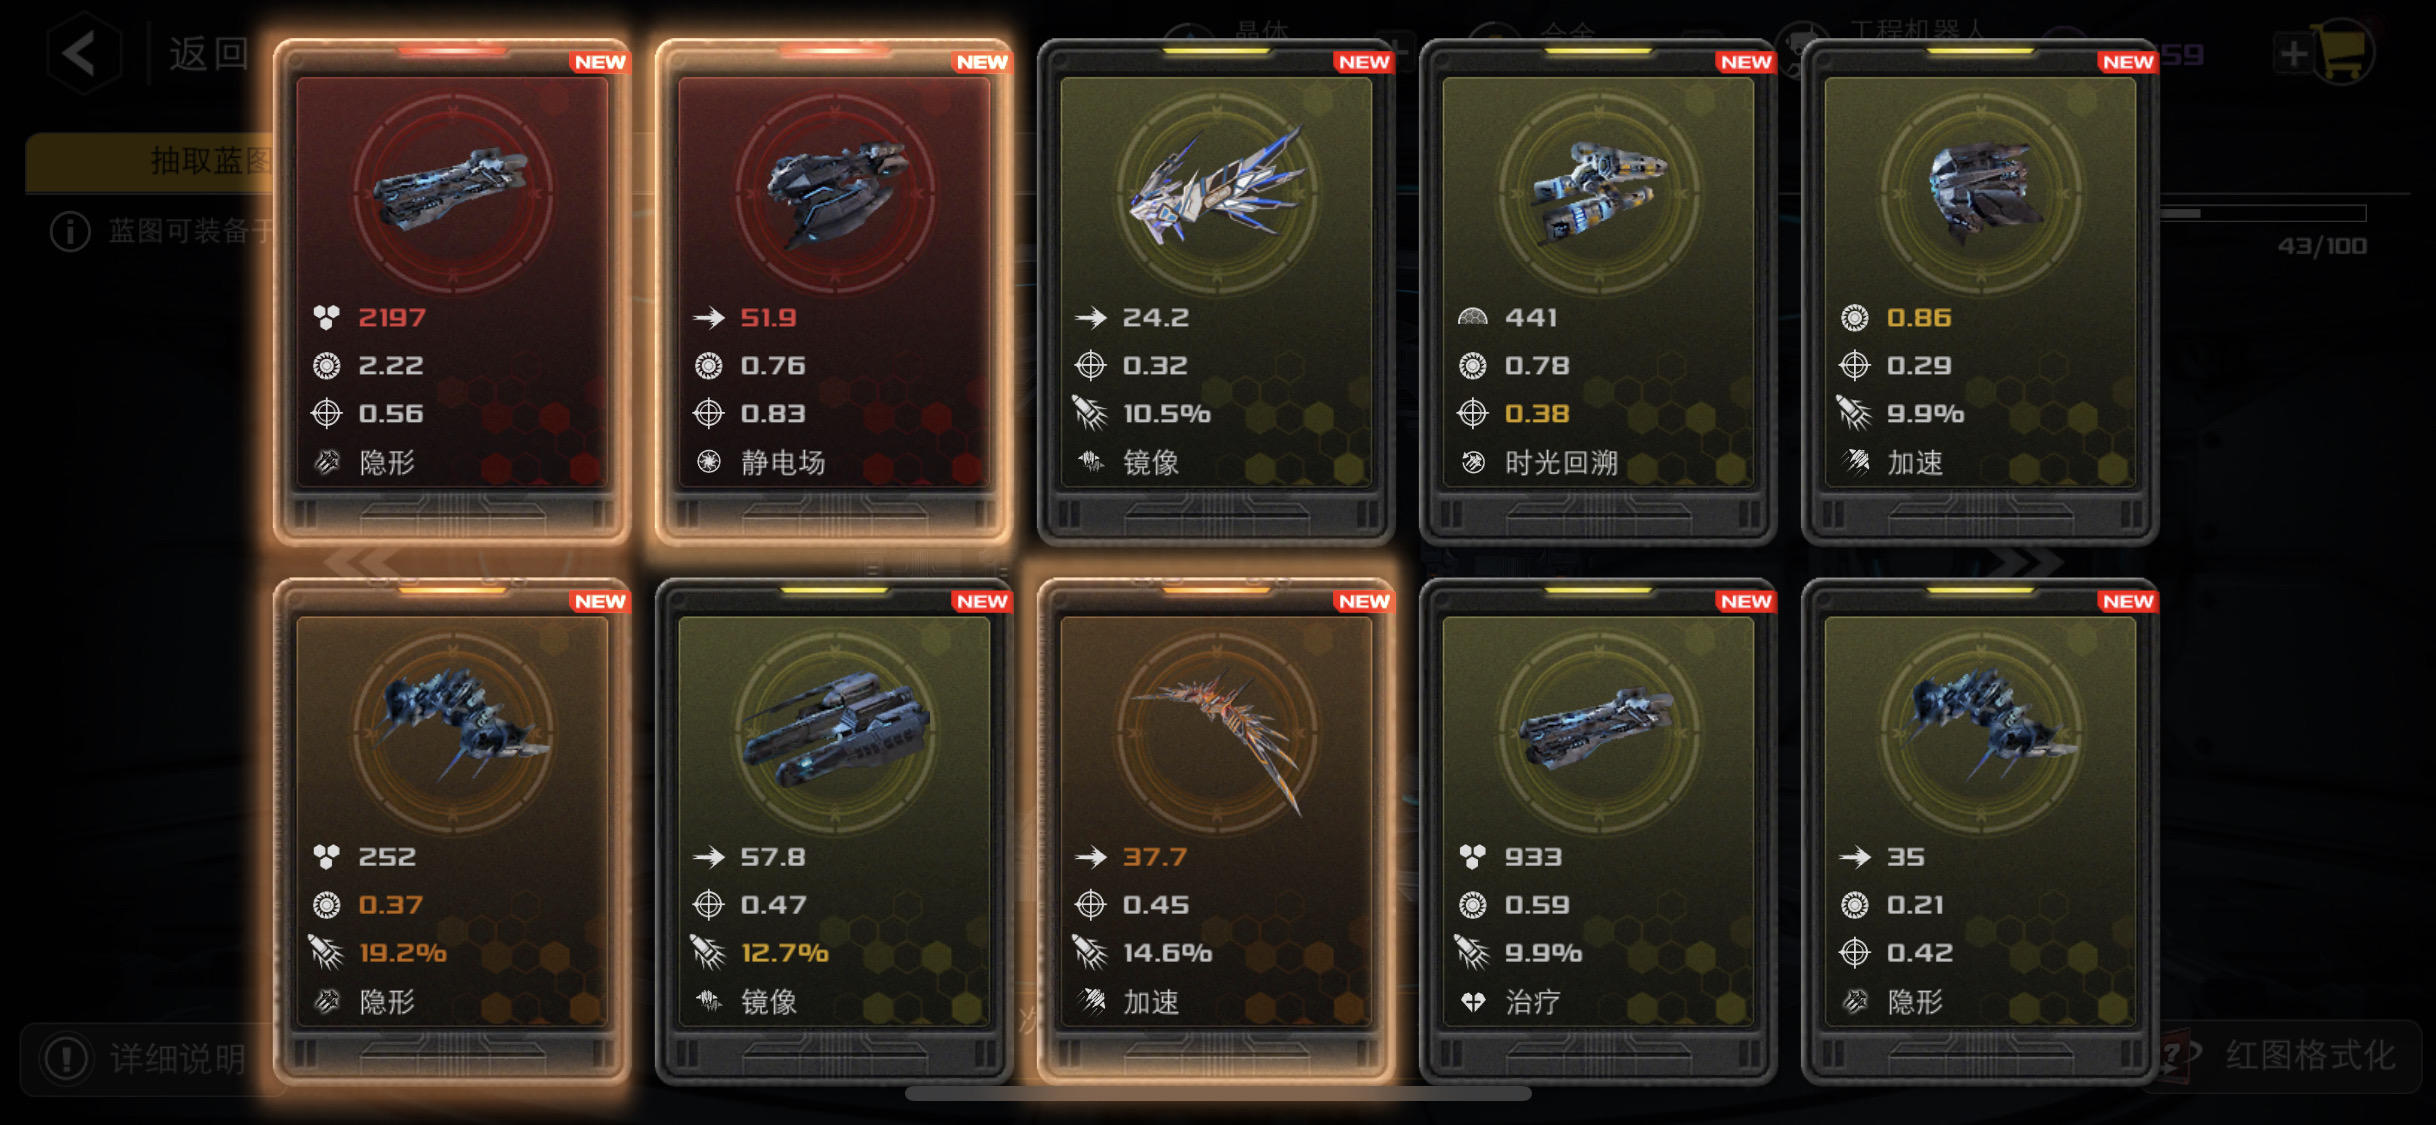2436x1125 pixels.
Task: Select the 时光回溯 blueprint card
Action: coord(1598,292)
